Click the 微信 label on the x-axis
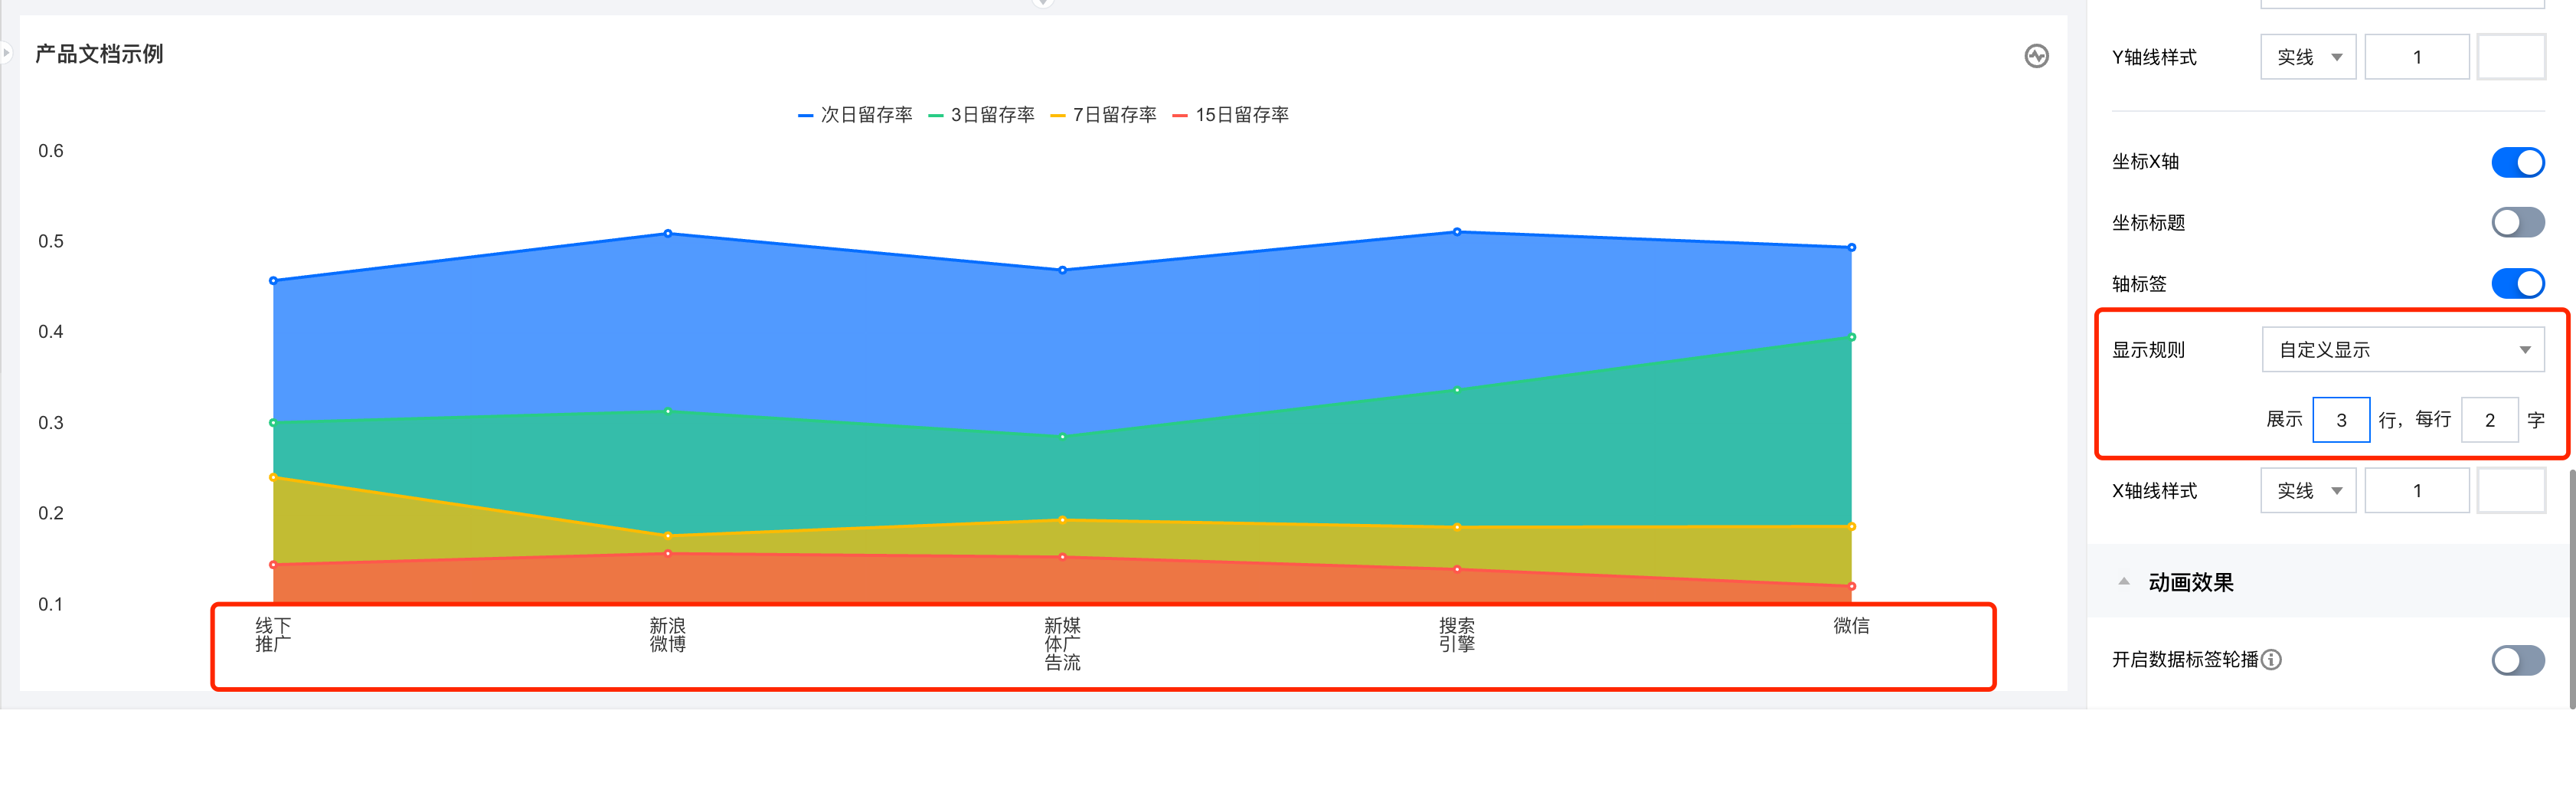Viewport: 2576px width, 786px height. click(1849, 625)
